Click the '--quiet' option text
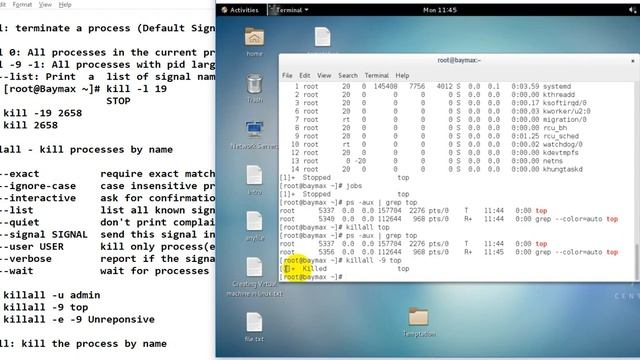Image resolution: width=640 pixels, height=360 pixels. 20,222
